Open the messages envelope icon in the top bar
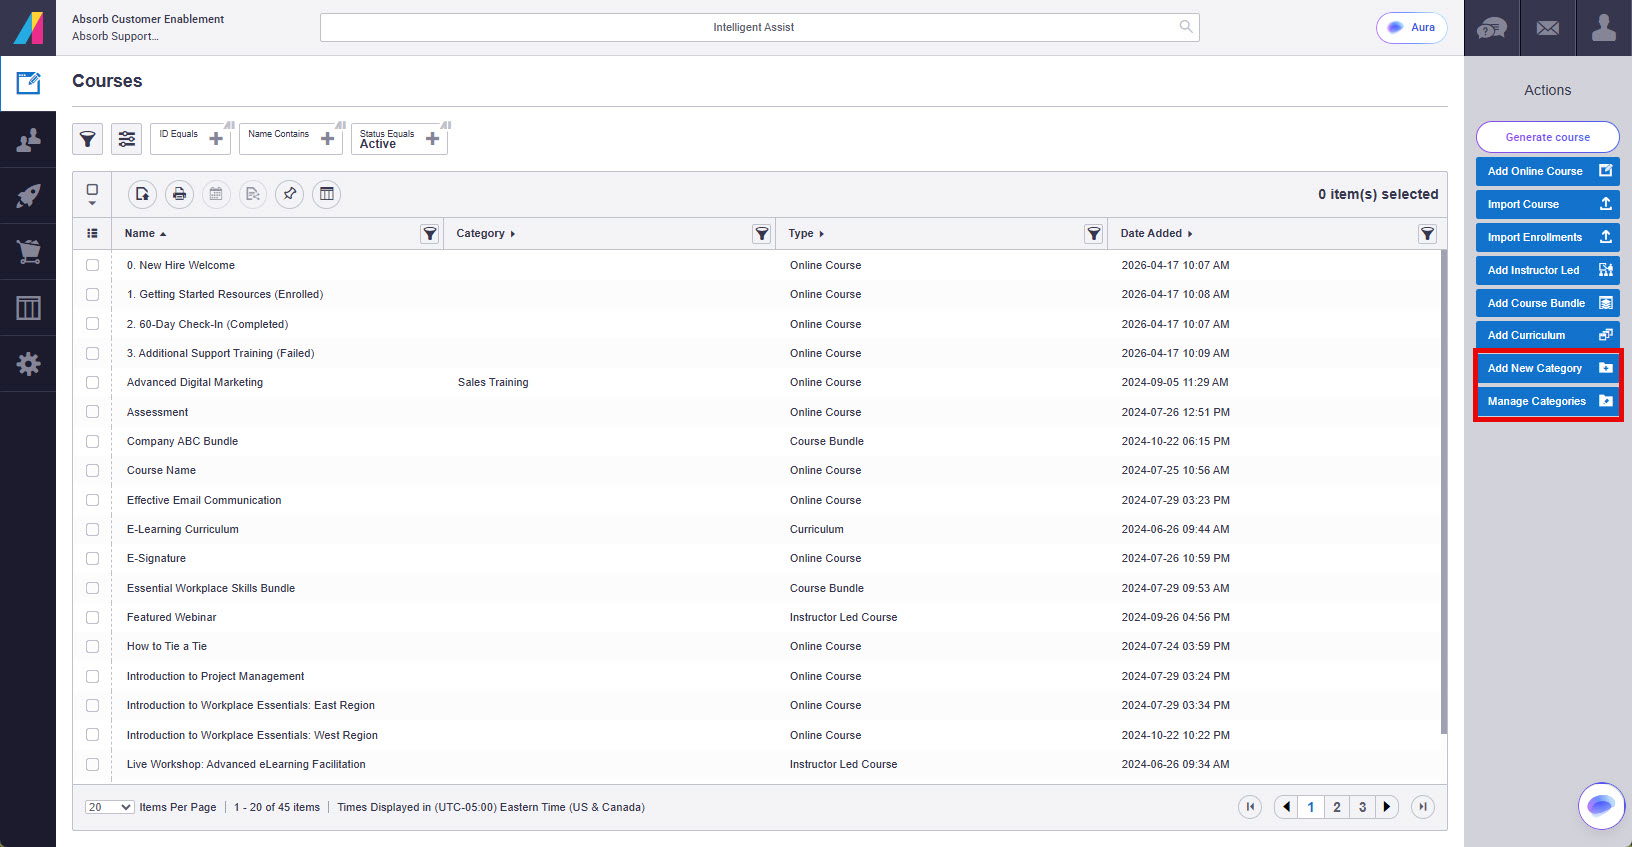The image size is (1632, 847). [1548, 28]
